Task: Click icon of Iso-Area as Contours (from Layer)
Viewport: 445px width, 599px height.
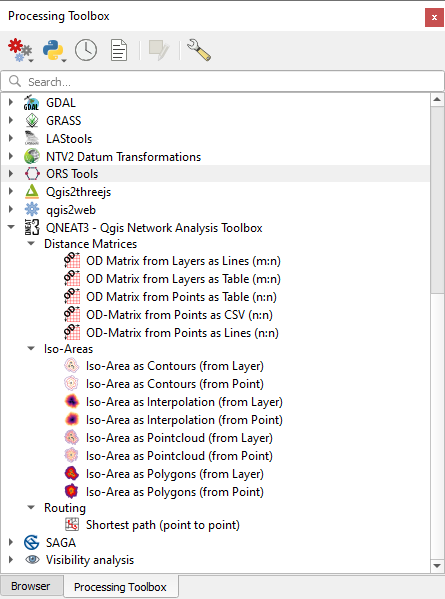Action: [71, 366]
